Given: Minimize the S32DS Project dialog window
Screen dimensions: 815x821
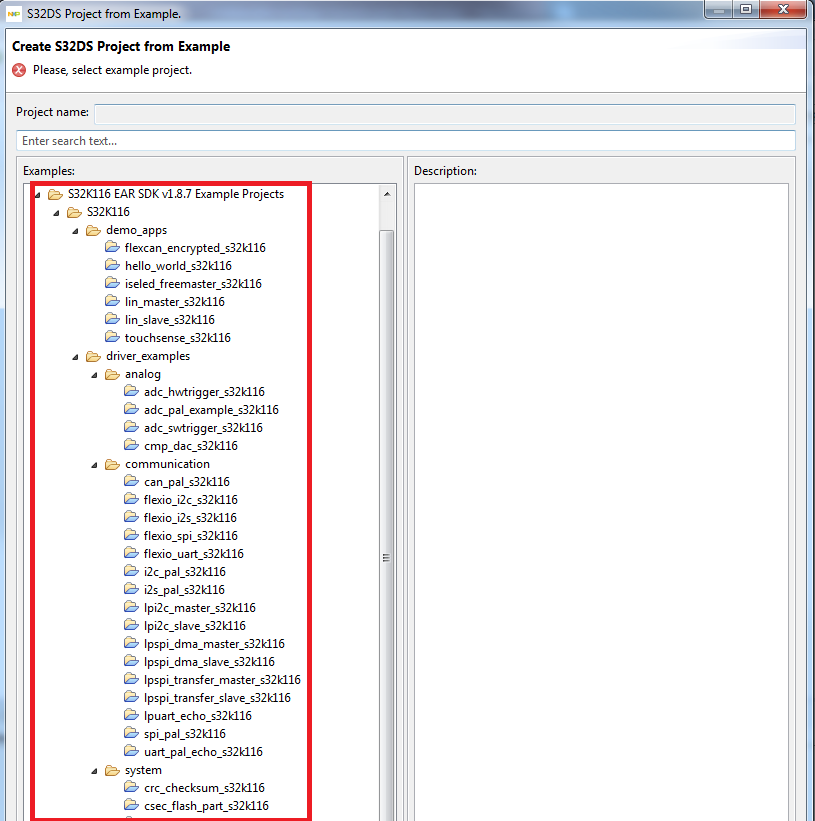Looking at the screenshot, I should pos(719,9).
